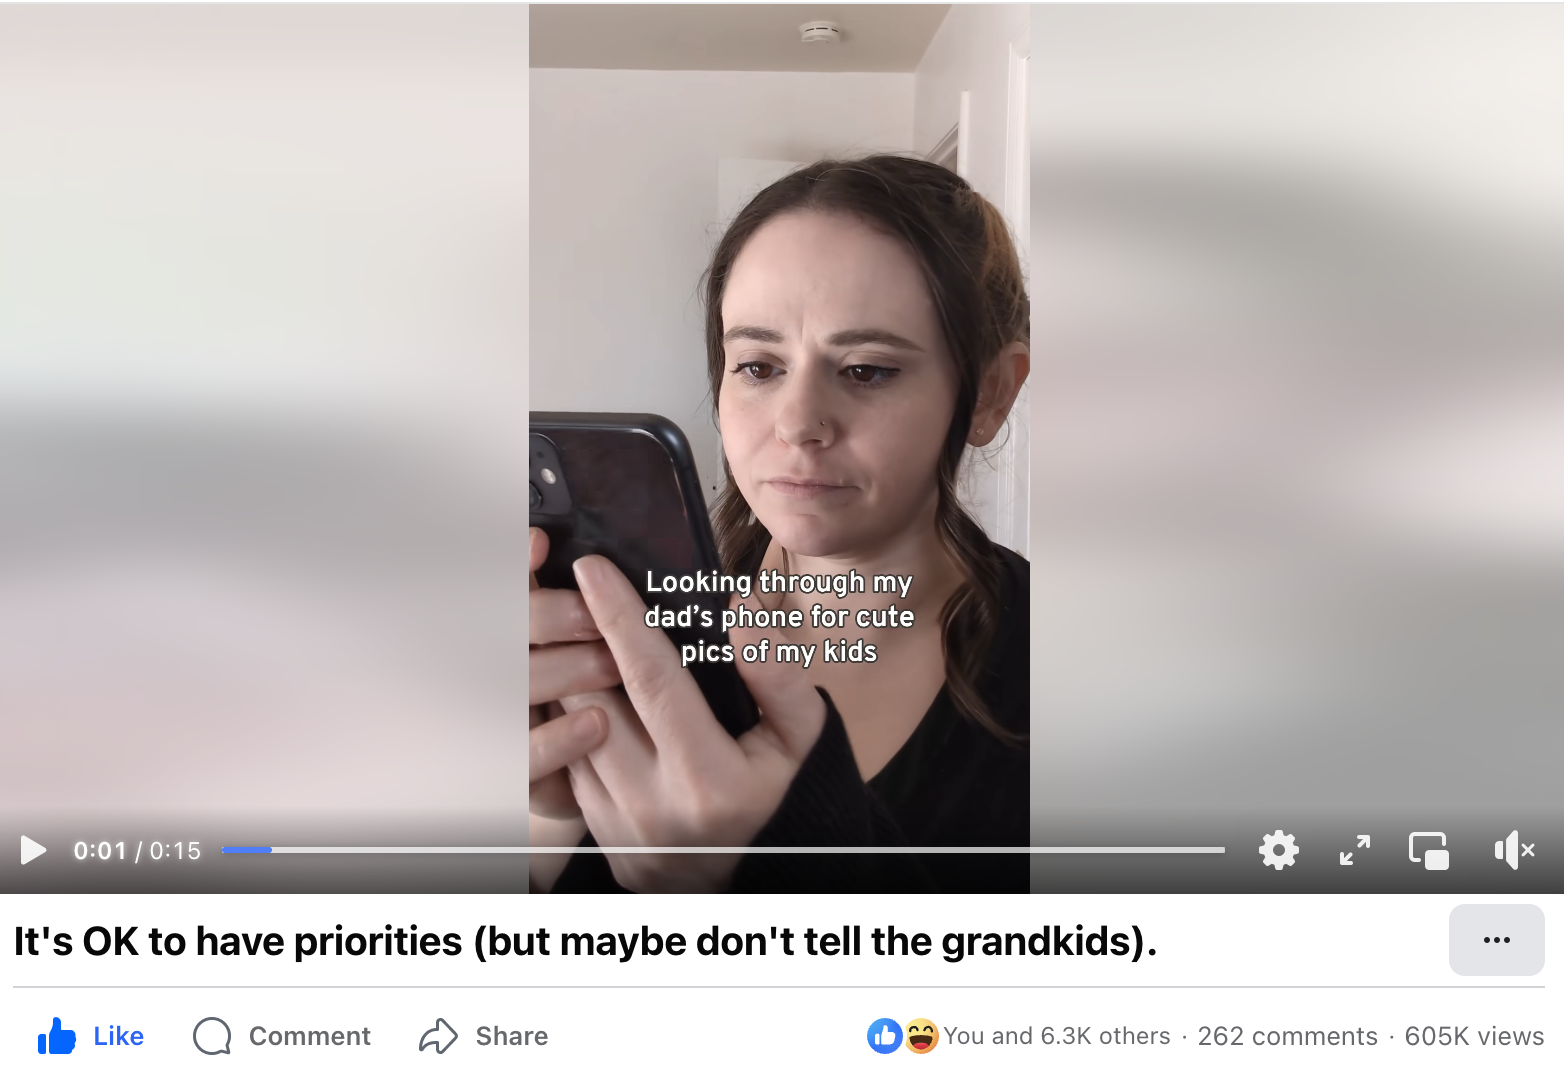1564x1082 pixels.
Task: Click the Share text label
Action: (511, 1036)
